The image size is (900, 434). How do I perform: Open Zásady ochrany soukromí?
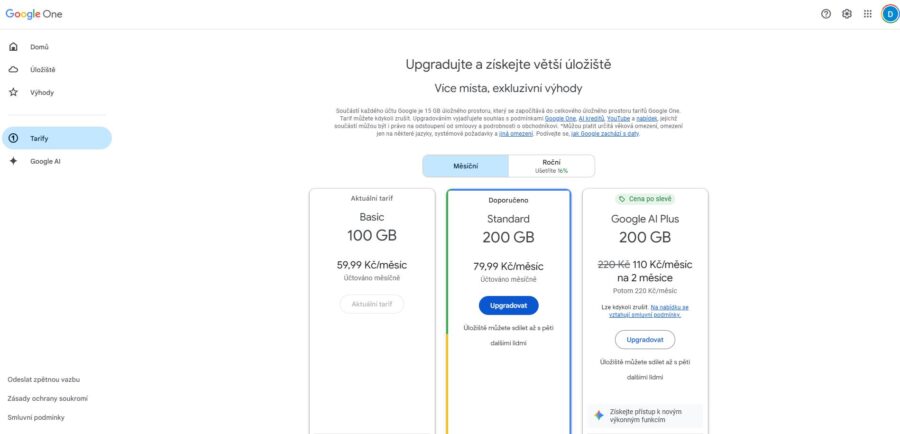(x=48, y=398)
